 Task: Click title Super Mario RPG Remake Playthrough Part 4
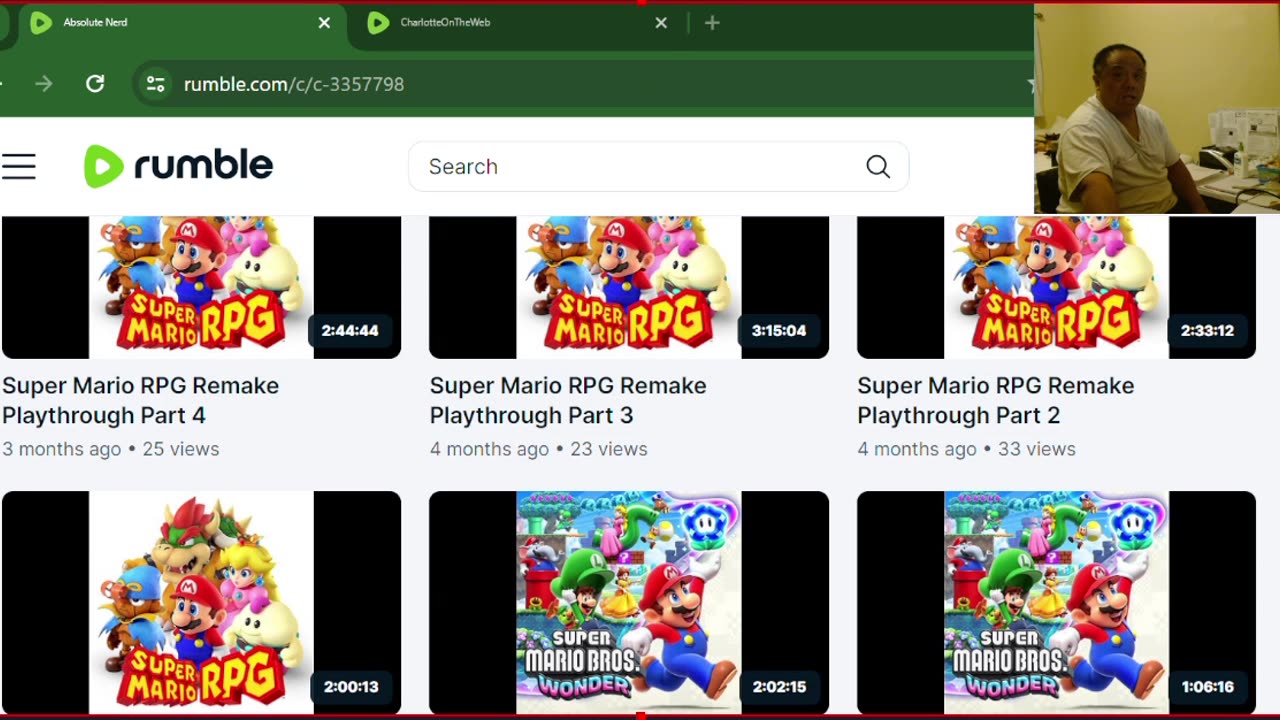(141, 400)
